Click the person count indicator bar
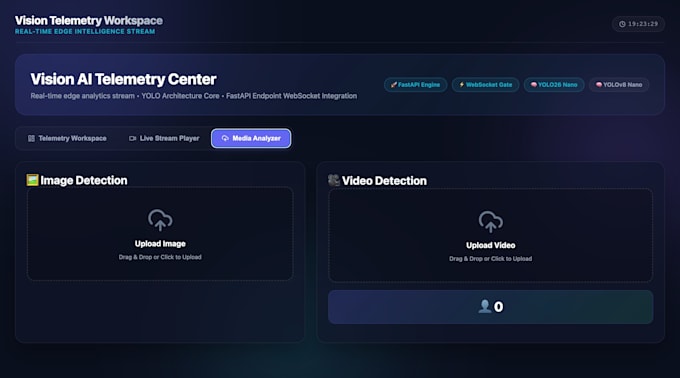680x378 pixels. point(490,307)
